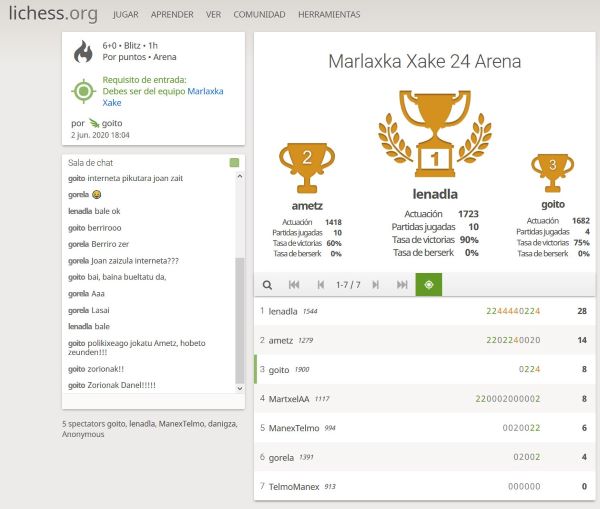Click the green jump-to-my-position button
The height and width of the screenshot is (509, 600).
429,285
